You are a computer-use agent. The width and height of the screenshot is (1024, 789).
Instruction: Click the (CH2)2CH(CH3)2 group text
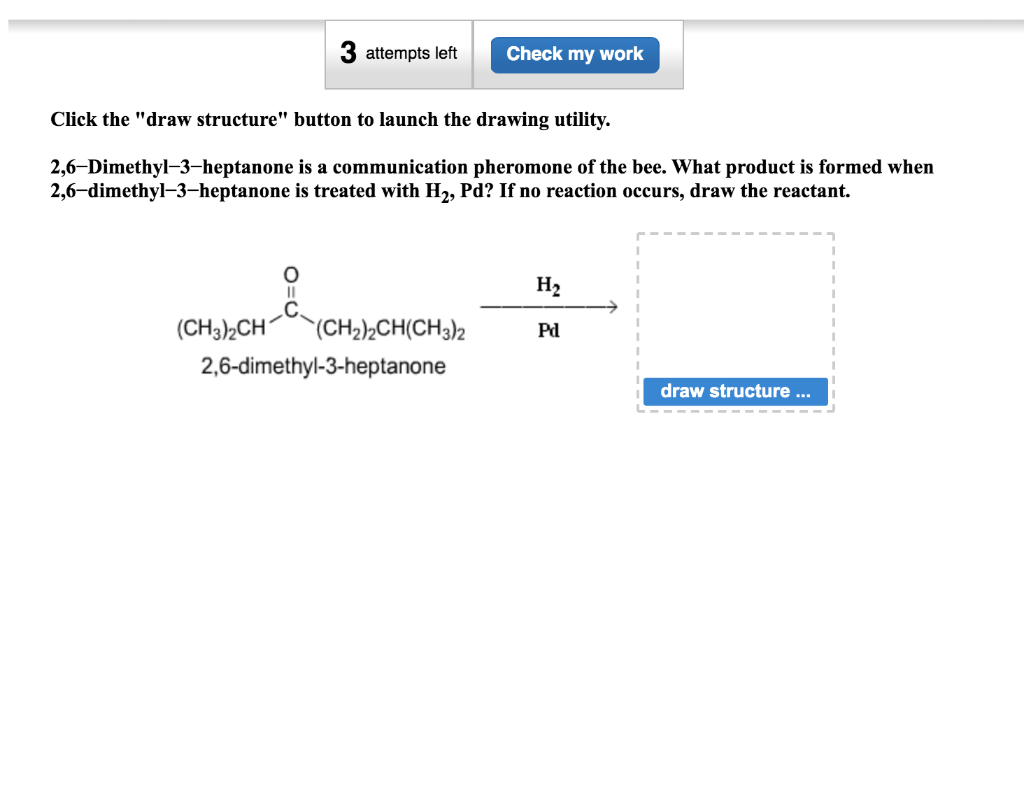(x=389, y=328)
